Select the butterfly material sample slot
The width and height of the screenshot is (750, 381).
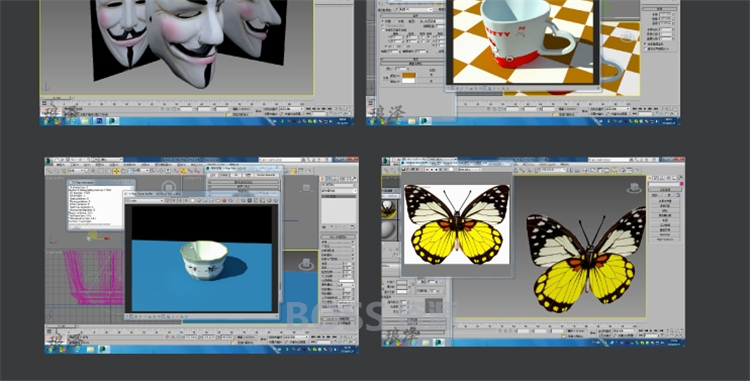[389, 209]
